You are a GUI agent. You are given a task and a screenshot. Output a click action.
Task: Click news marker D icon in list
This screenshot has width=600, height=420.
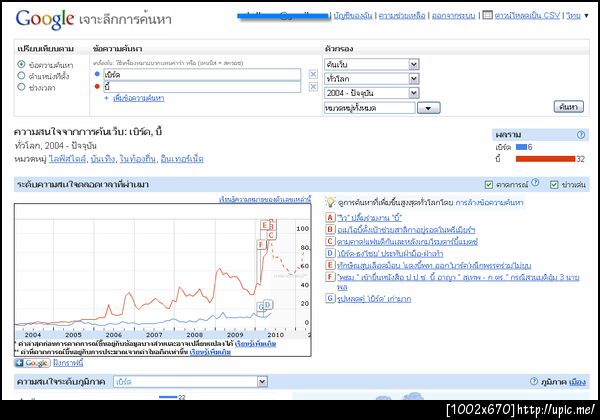330,253
